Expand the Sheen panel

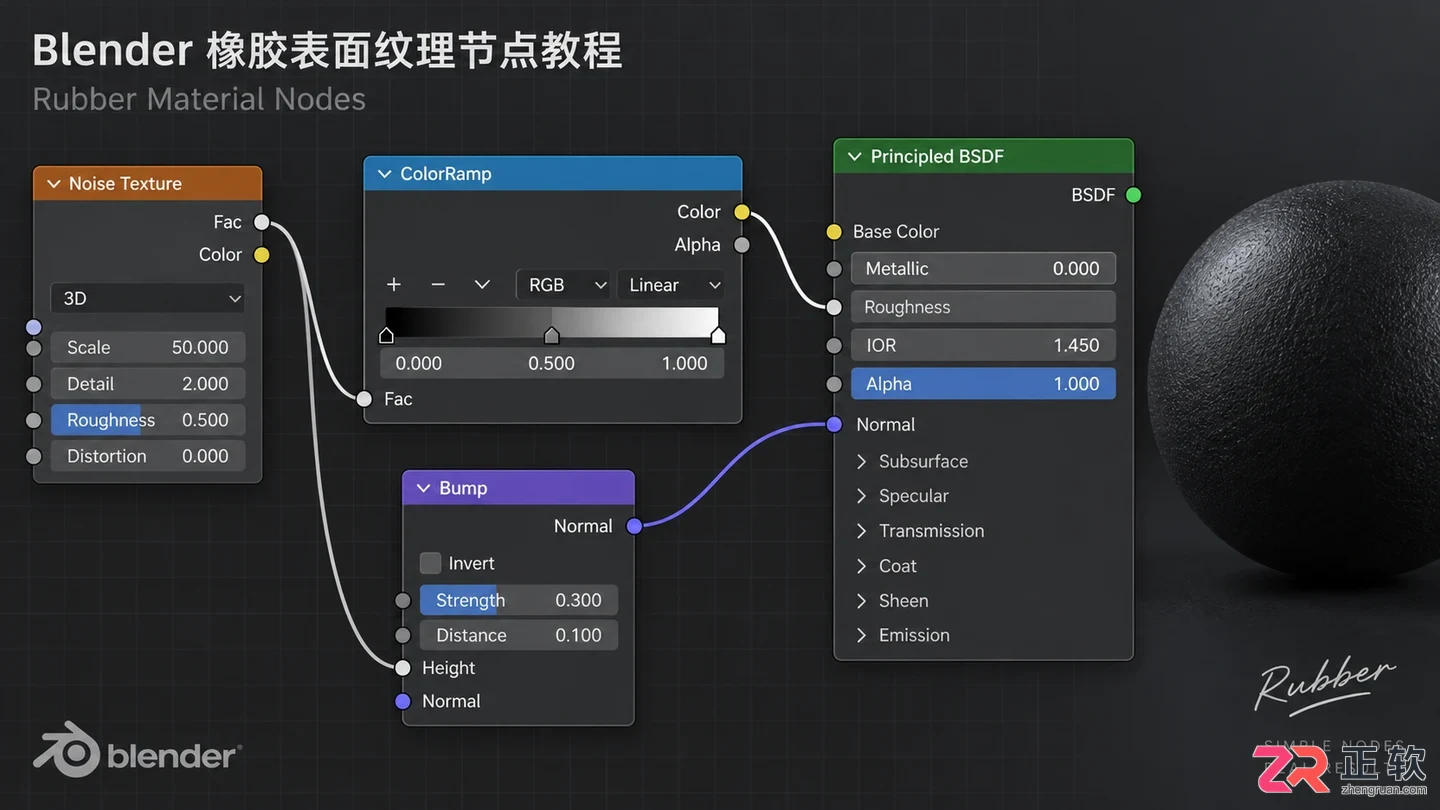click(861, 601)
